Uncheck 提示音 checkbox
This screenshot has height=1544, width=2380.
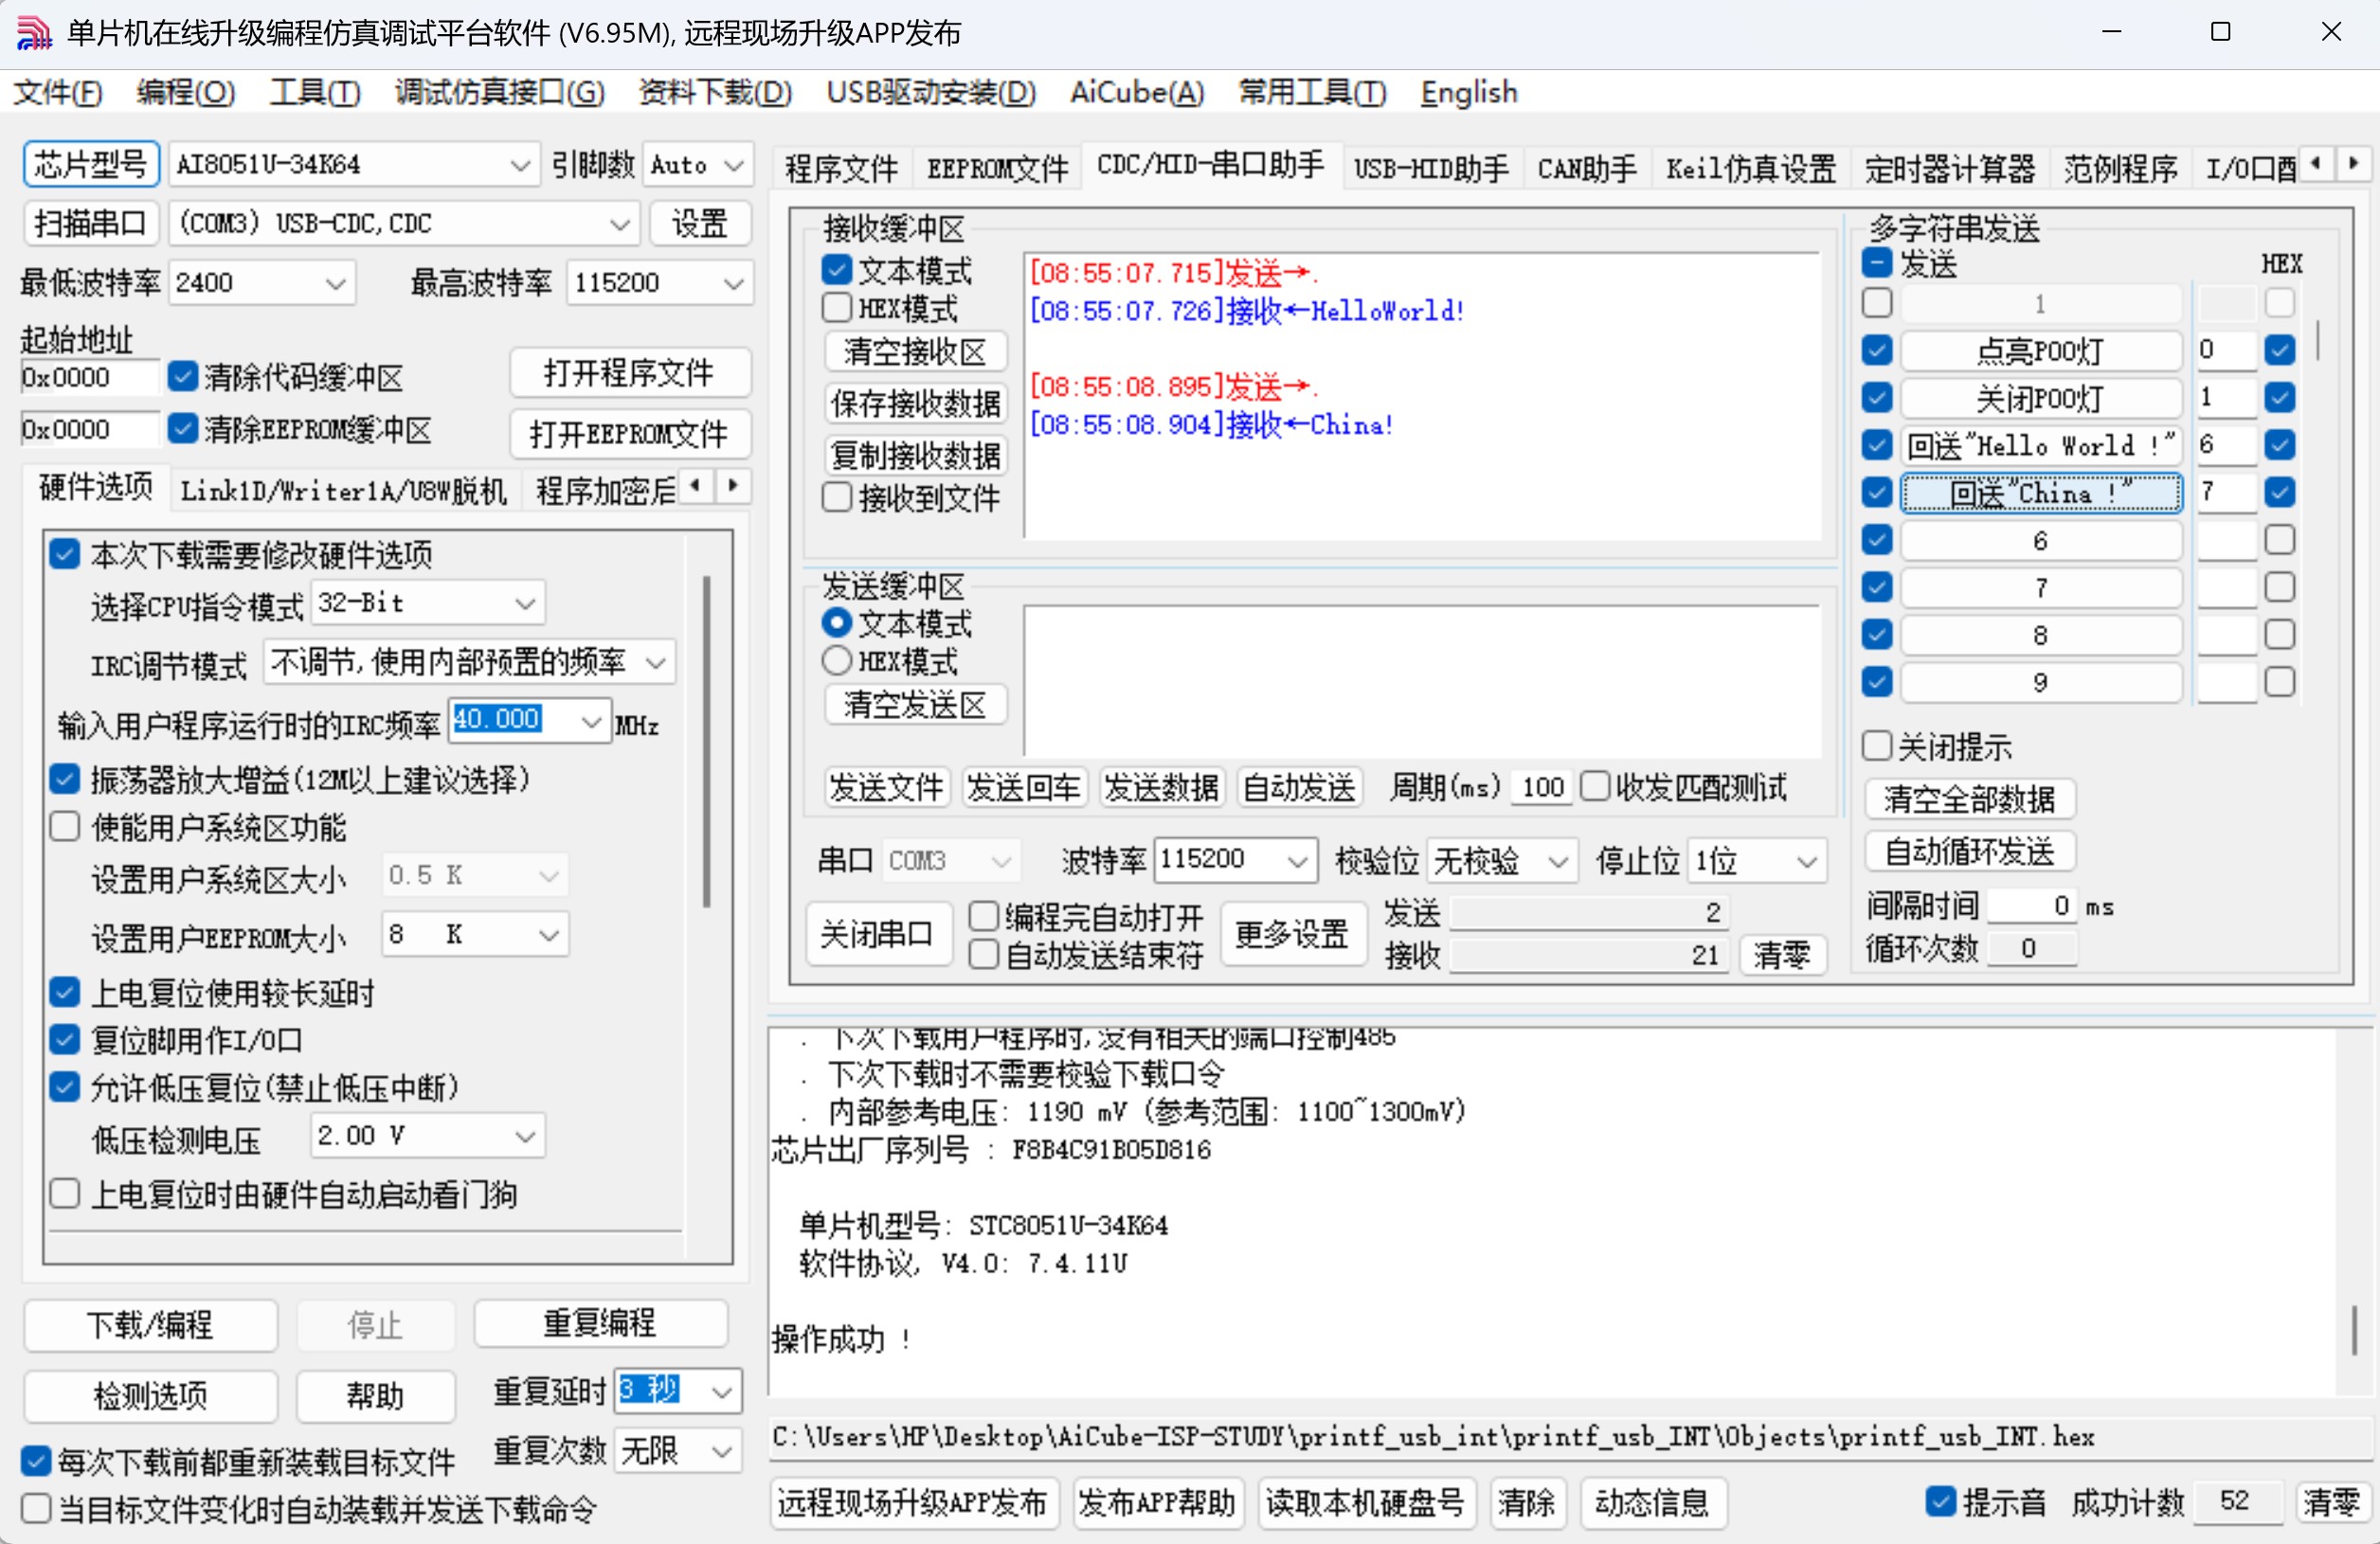click(x=1940, y=1501)
